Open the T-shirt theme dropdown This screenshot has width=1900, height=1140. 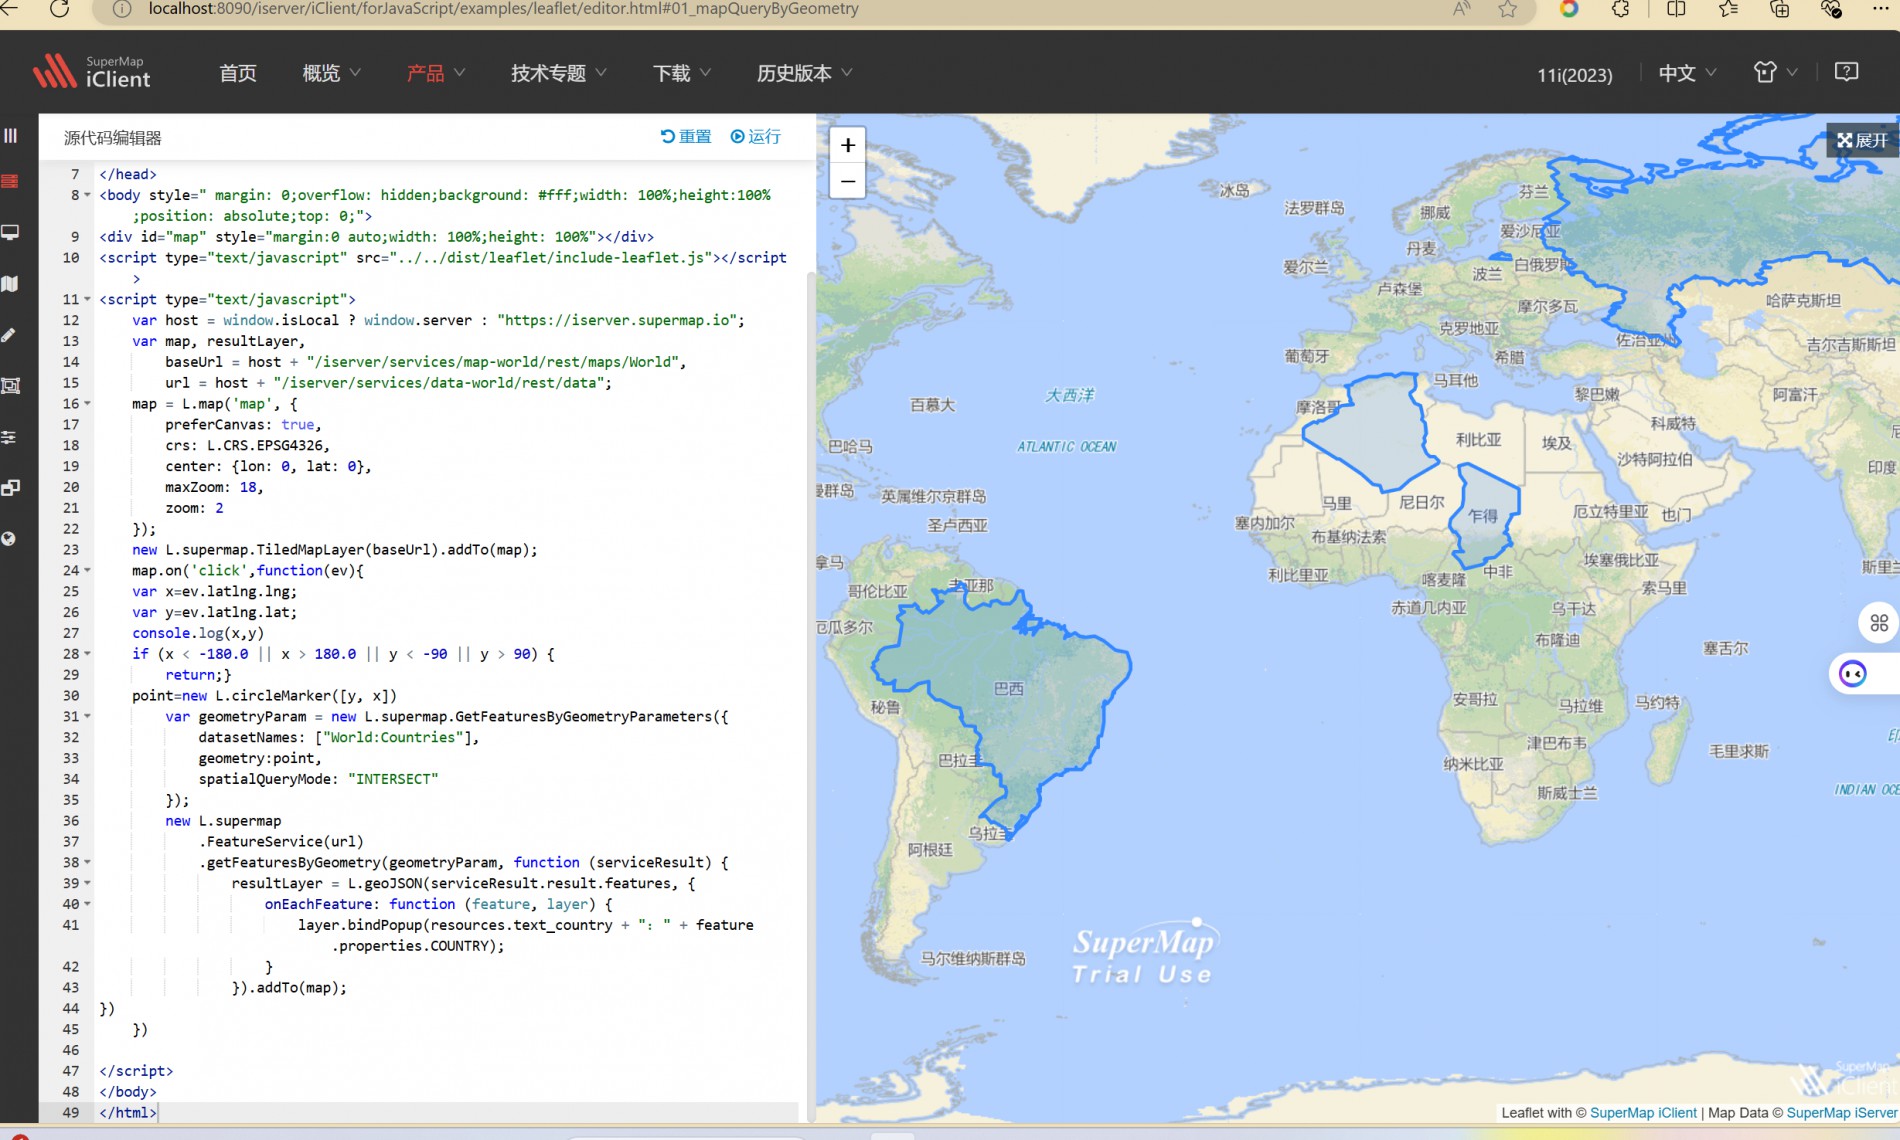pos(1775,72)
